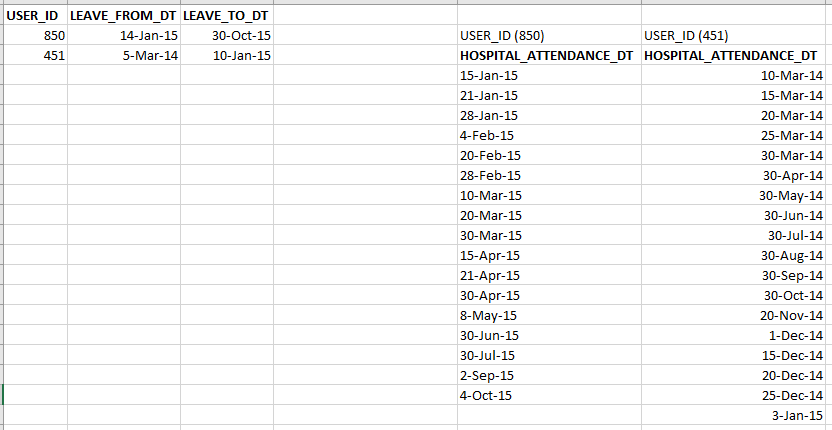The height and width of the screenshot is (430, 832).
Task: Click the 8-May-15 attendance date cell
Action: point(549,315)
